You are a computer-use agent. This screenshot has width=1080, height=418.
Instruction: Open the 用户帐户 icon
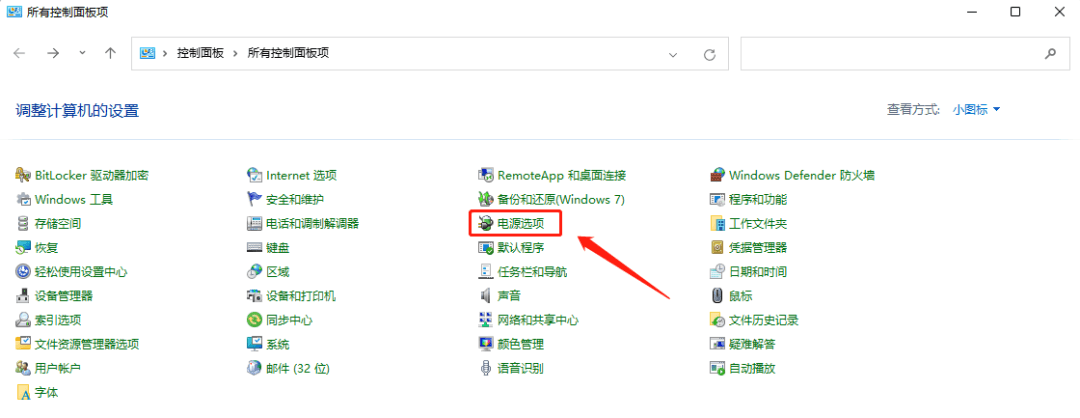(23, 368)
